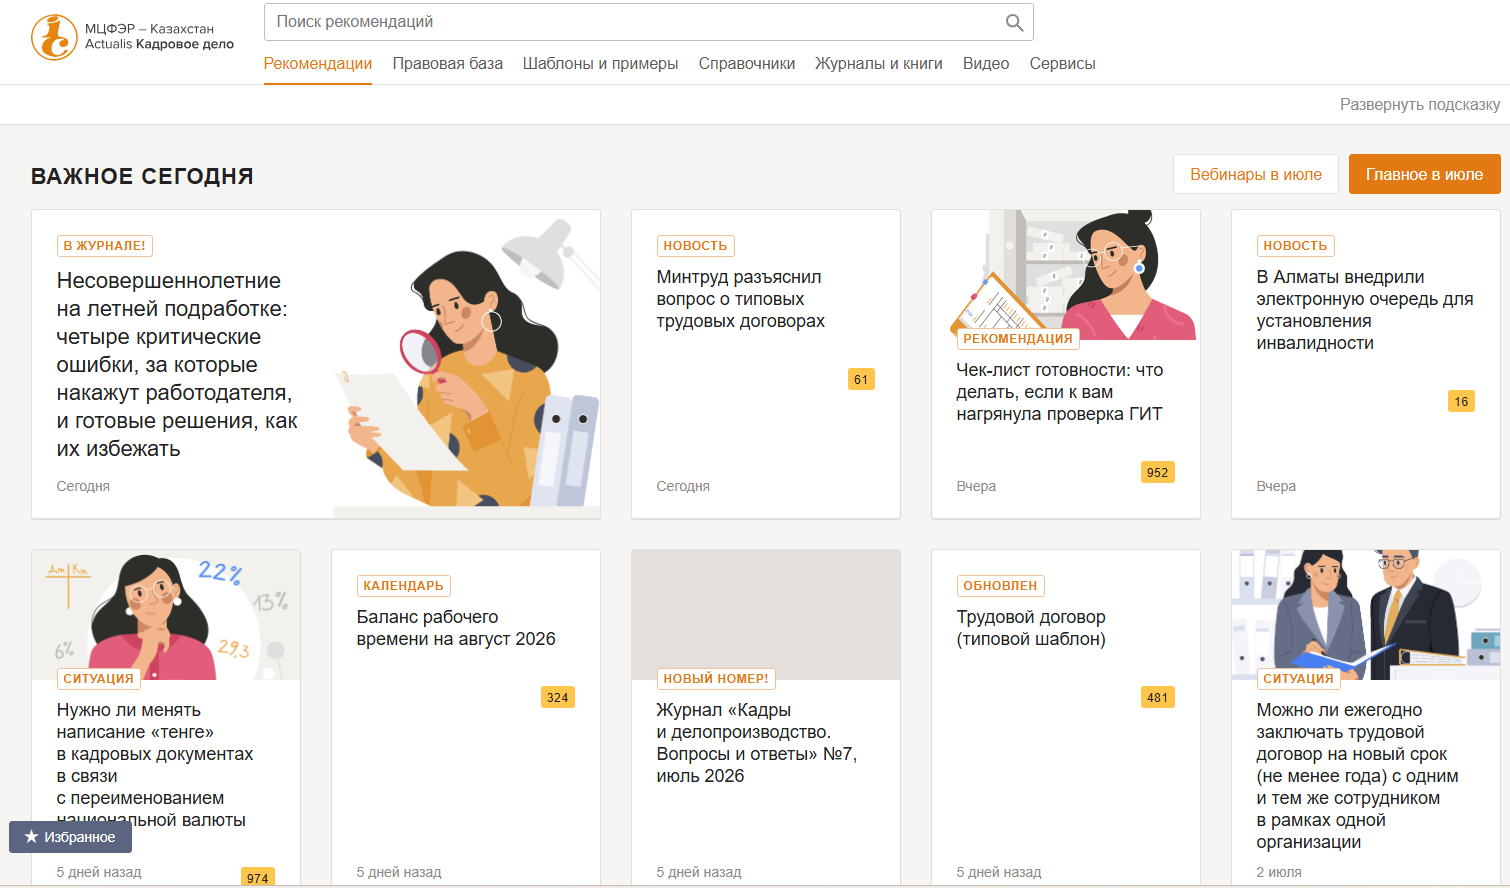The image size is (1510, 888).
Task: Open the Шаблоны и примеры tab
Action: tap(600, 63)
